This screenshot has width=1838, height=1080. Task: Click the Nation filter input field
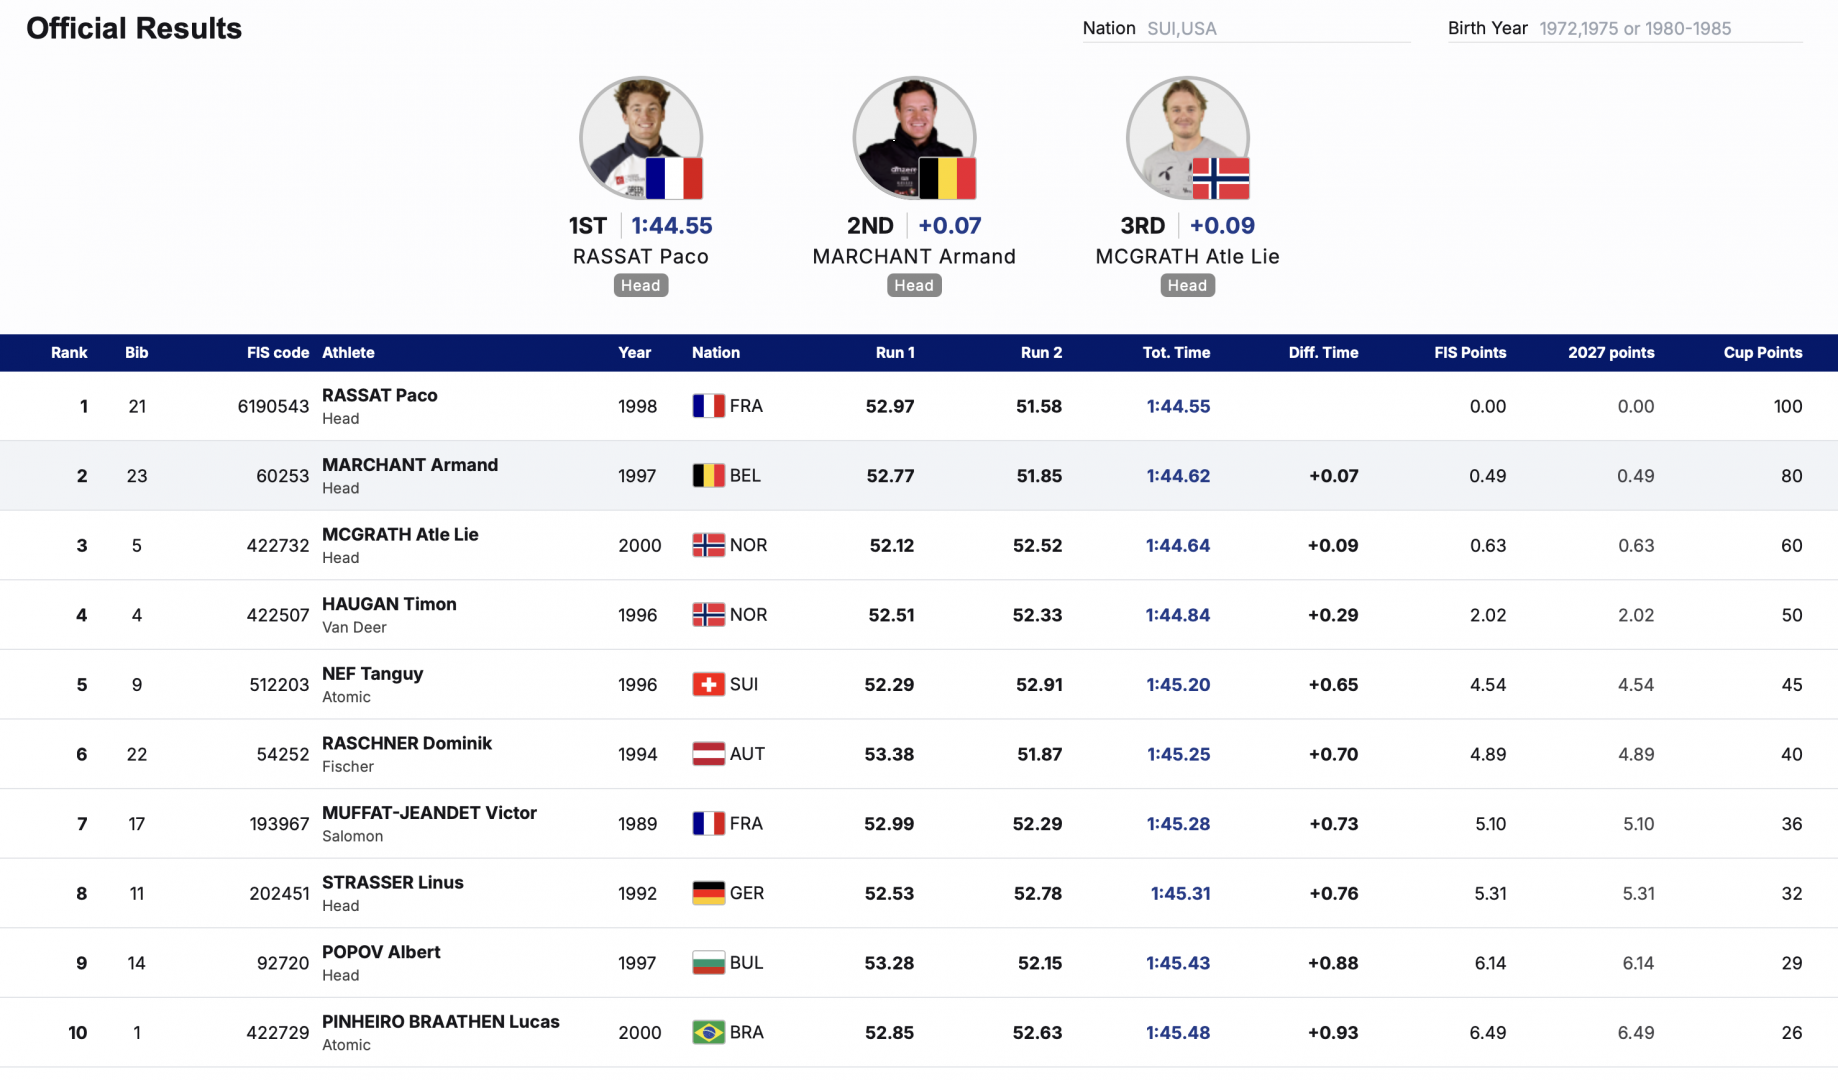(x=1277, y=29)
